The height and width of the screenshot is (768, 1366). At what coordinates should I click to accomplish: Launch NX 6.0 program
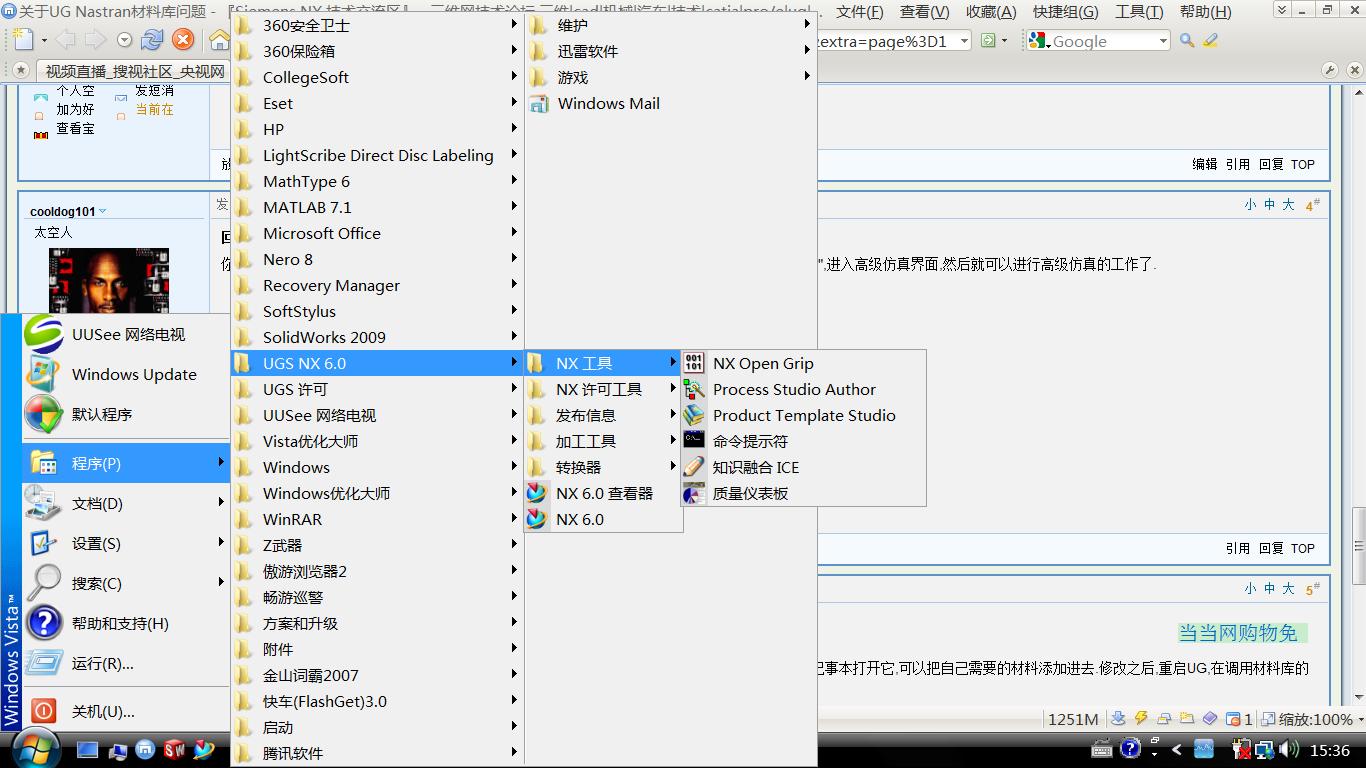(603, 519)
